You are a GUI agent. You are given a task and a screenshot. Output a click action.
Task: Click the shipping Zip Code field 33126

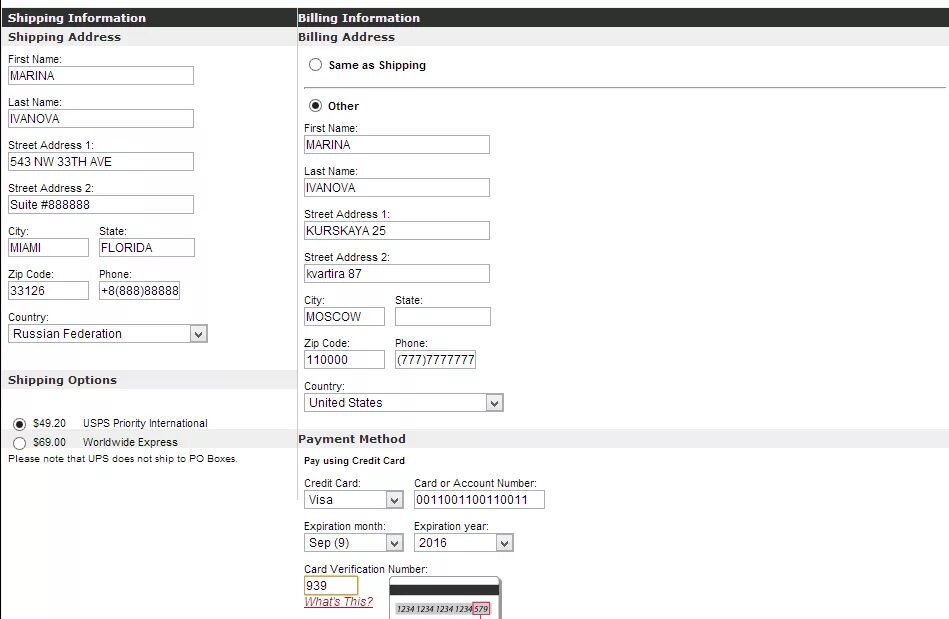48,290
